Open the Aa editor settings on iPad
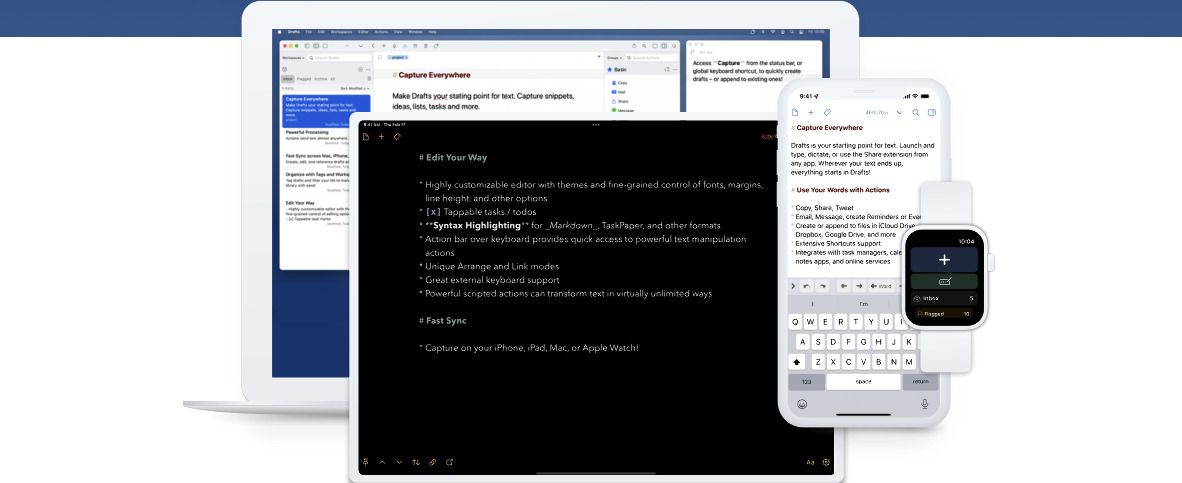 click(x=810, y=462)
